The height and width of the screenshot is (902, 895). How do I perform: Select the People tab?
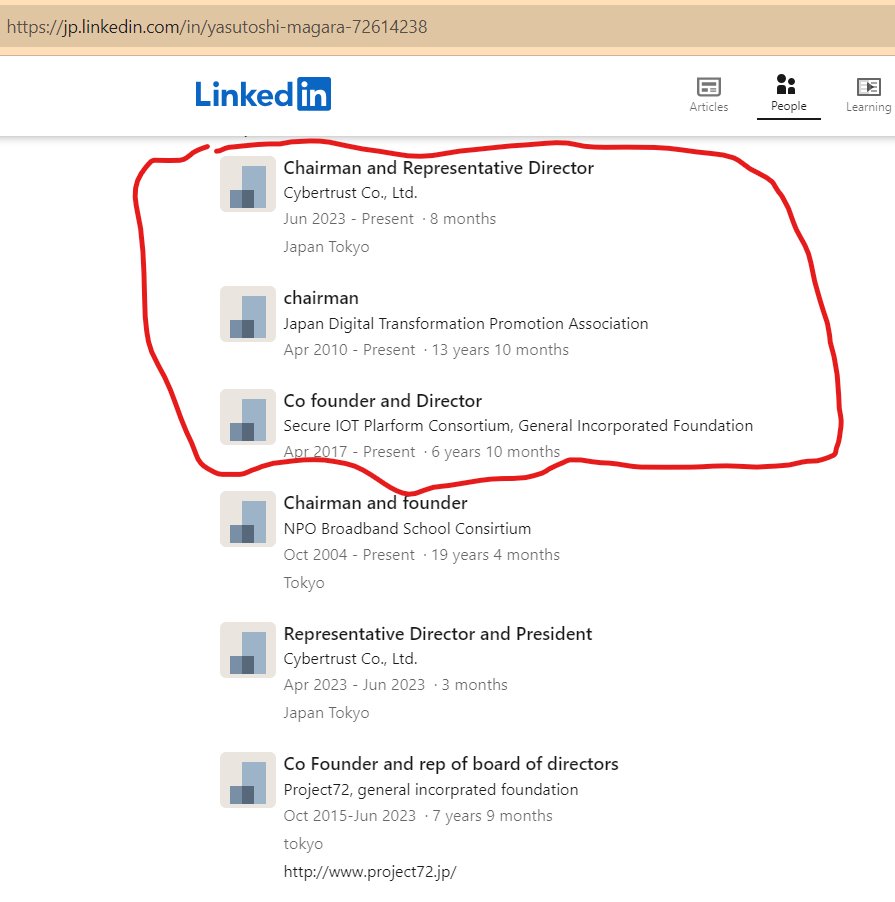789,94
